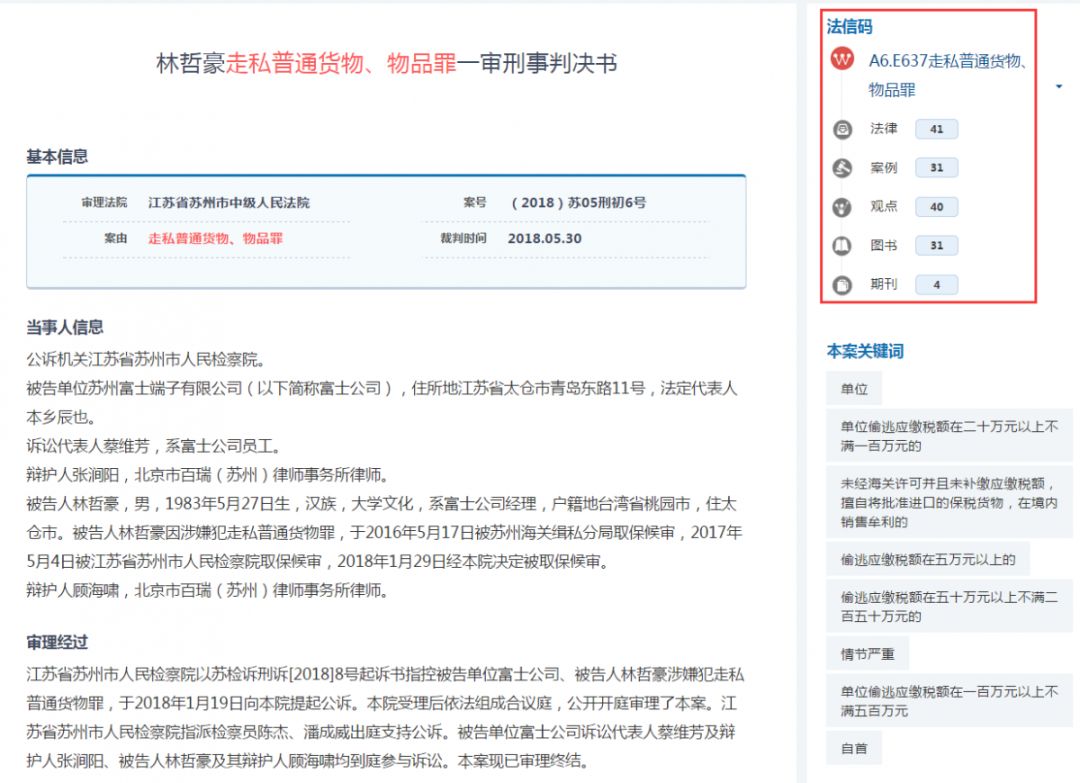
Task: Click keyword 单位偷逃应缴税额在一百万元以上不满五百万元
Action: 949,700
